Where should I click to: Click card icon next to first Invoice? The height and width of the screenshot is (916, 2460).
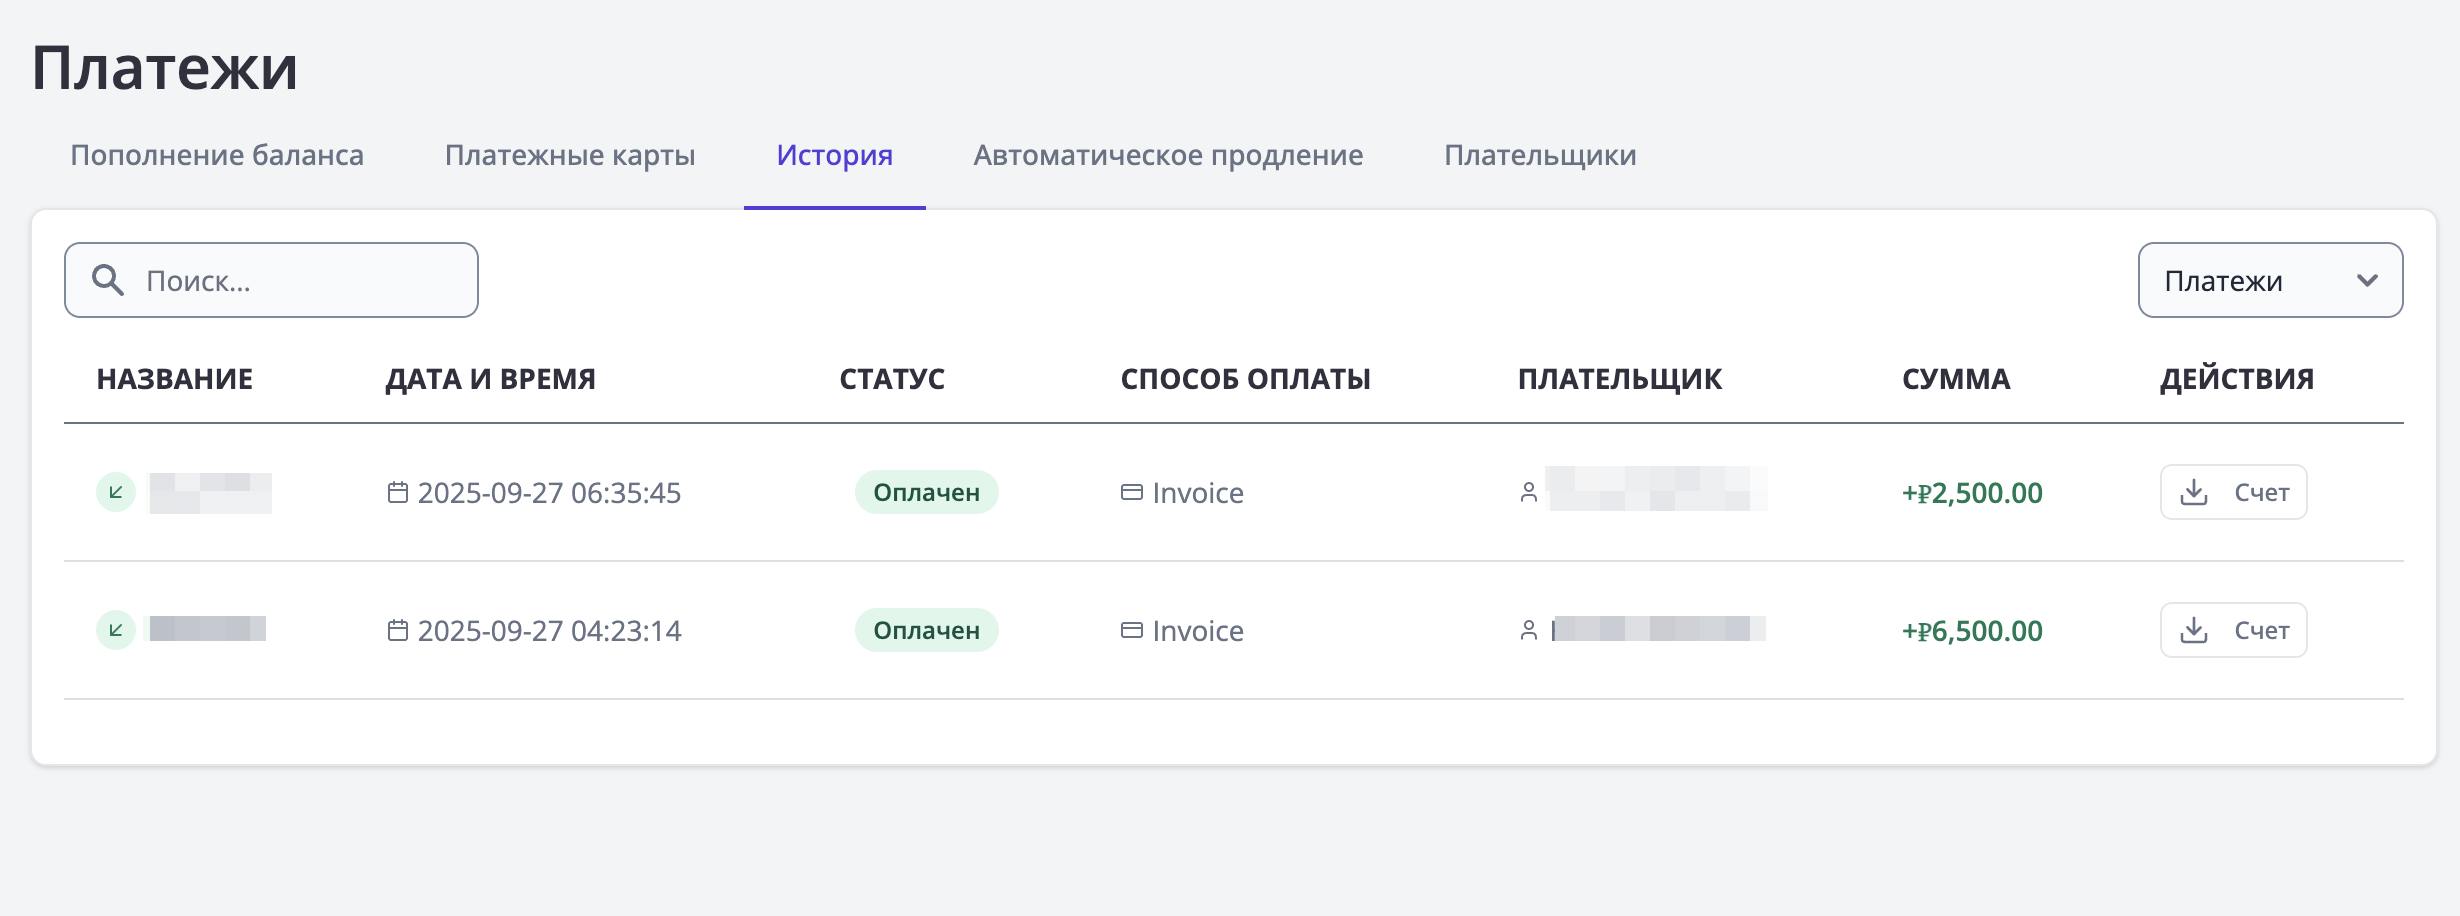pos(1131,492)
